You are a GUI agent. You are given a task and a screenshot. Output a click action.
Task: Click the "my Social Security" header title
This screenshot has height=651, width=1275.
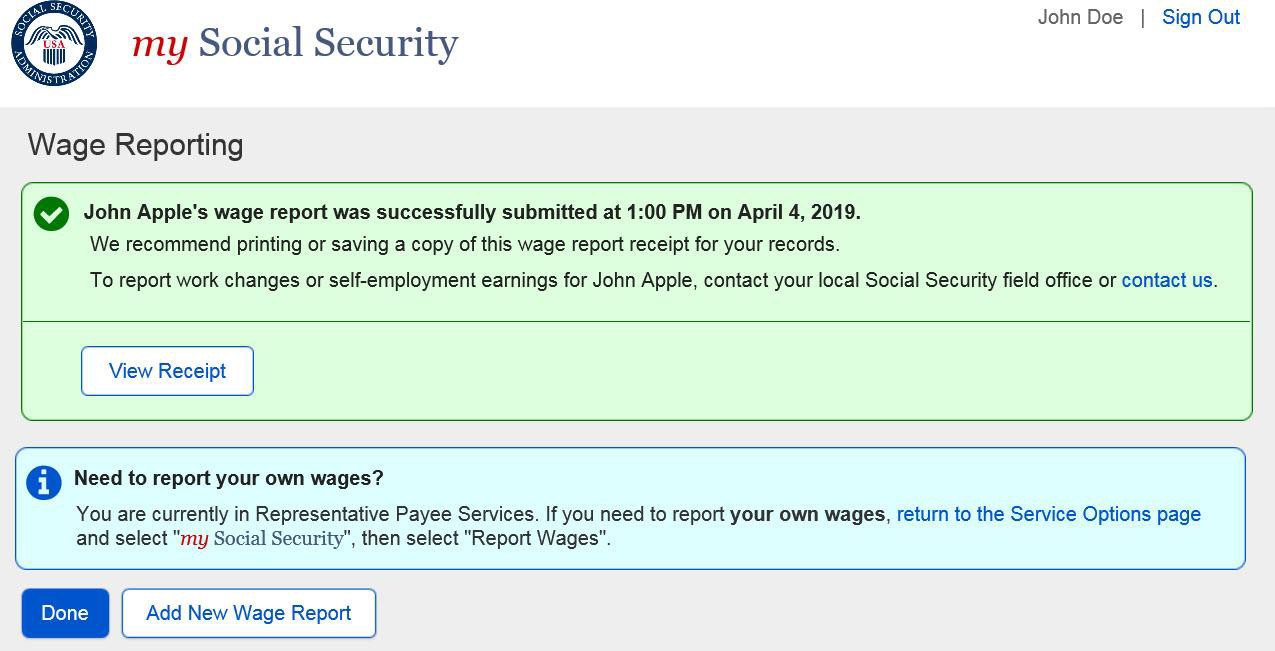(x=295, y=43)
